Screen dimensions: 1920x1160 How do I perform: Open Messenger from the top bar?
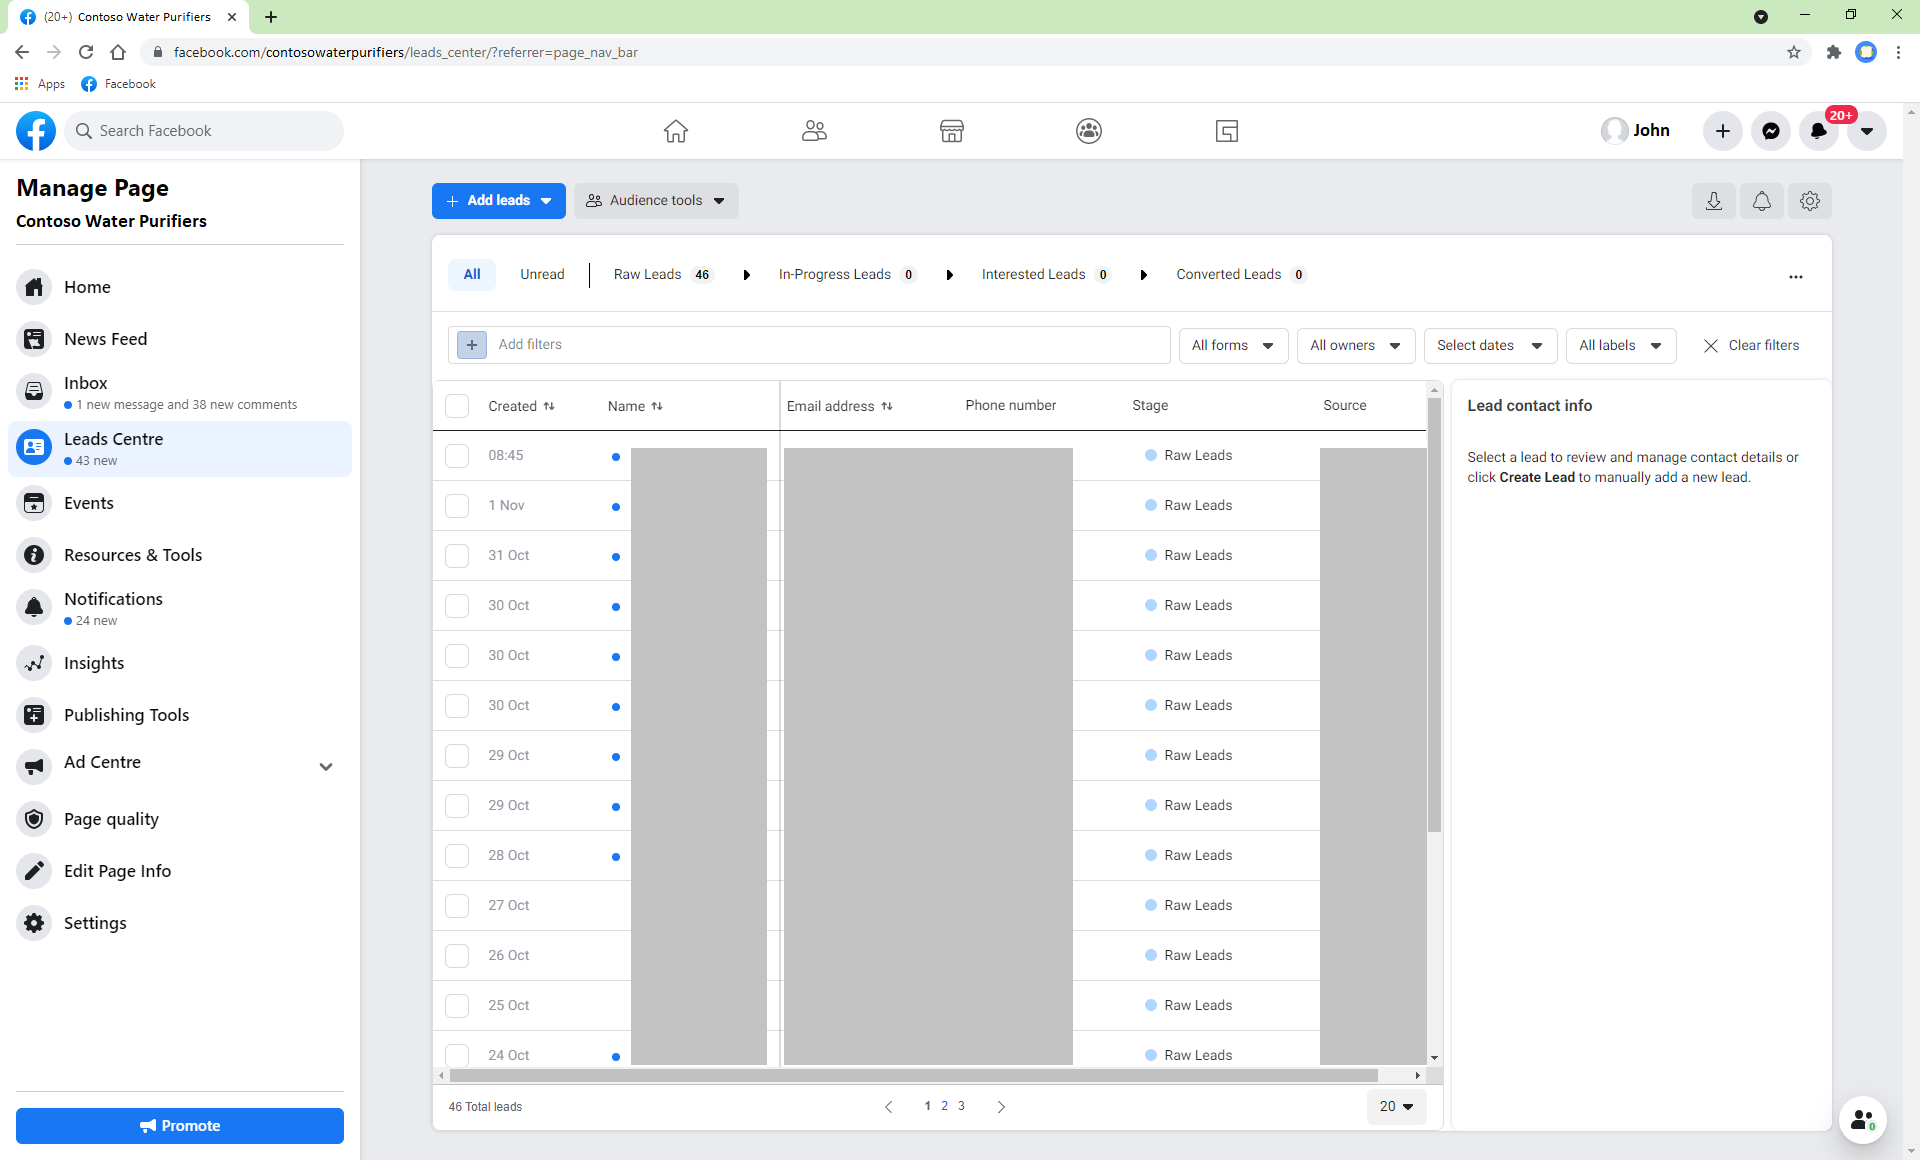(1770, 131)
